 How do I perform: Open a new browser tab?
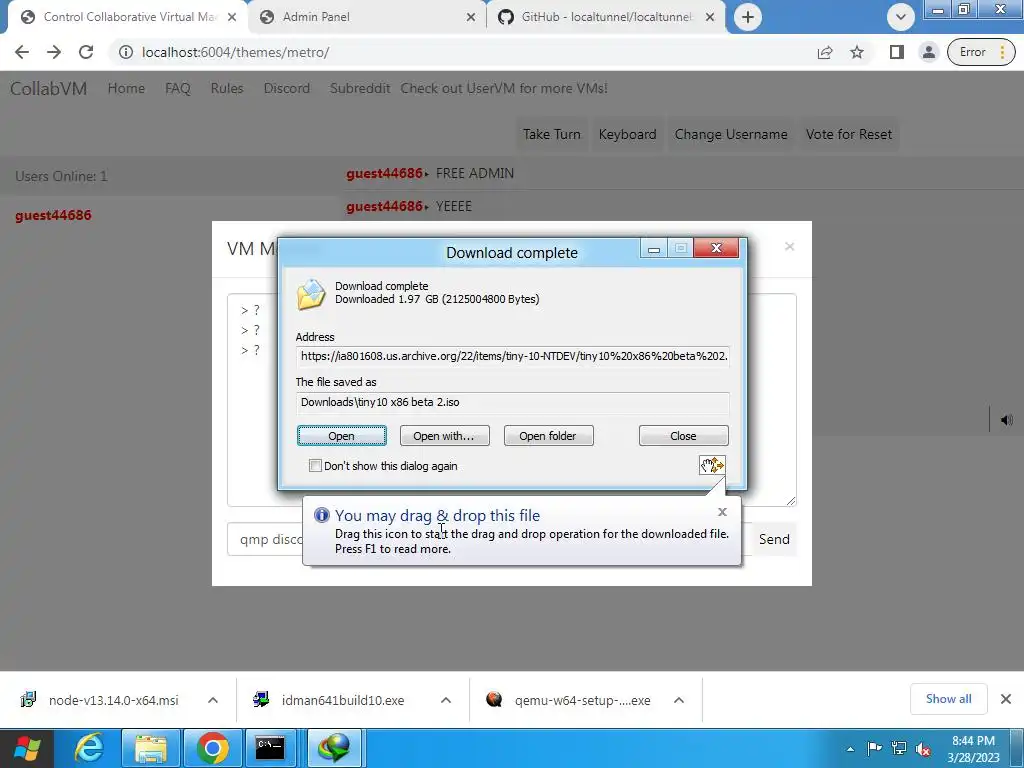point(748,17)
